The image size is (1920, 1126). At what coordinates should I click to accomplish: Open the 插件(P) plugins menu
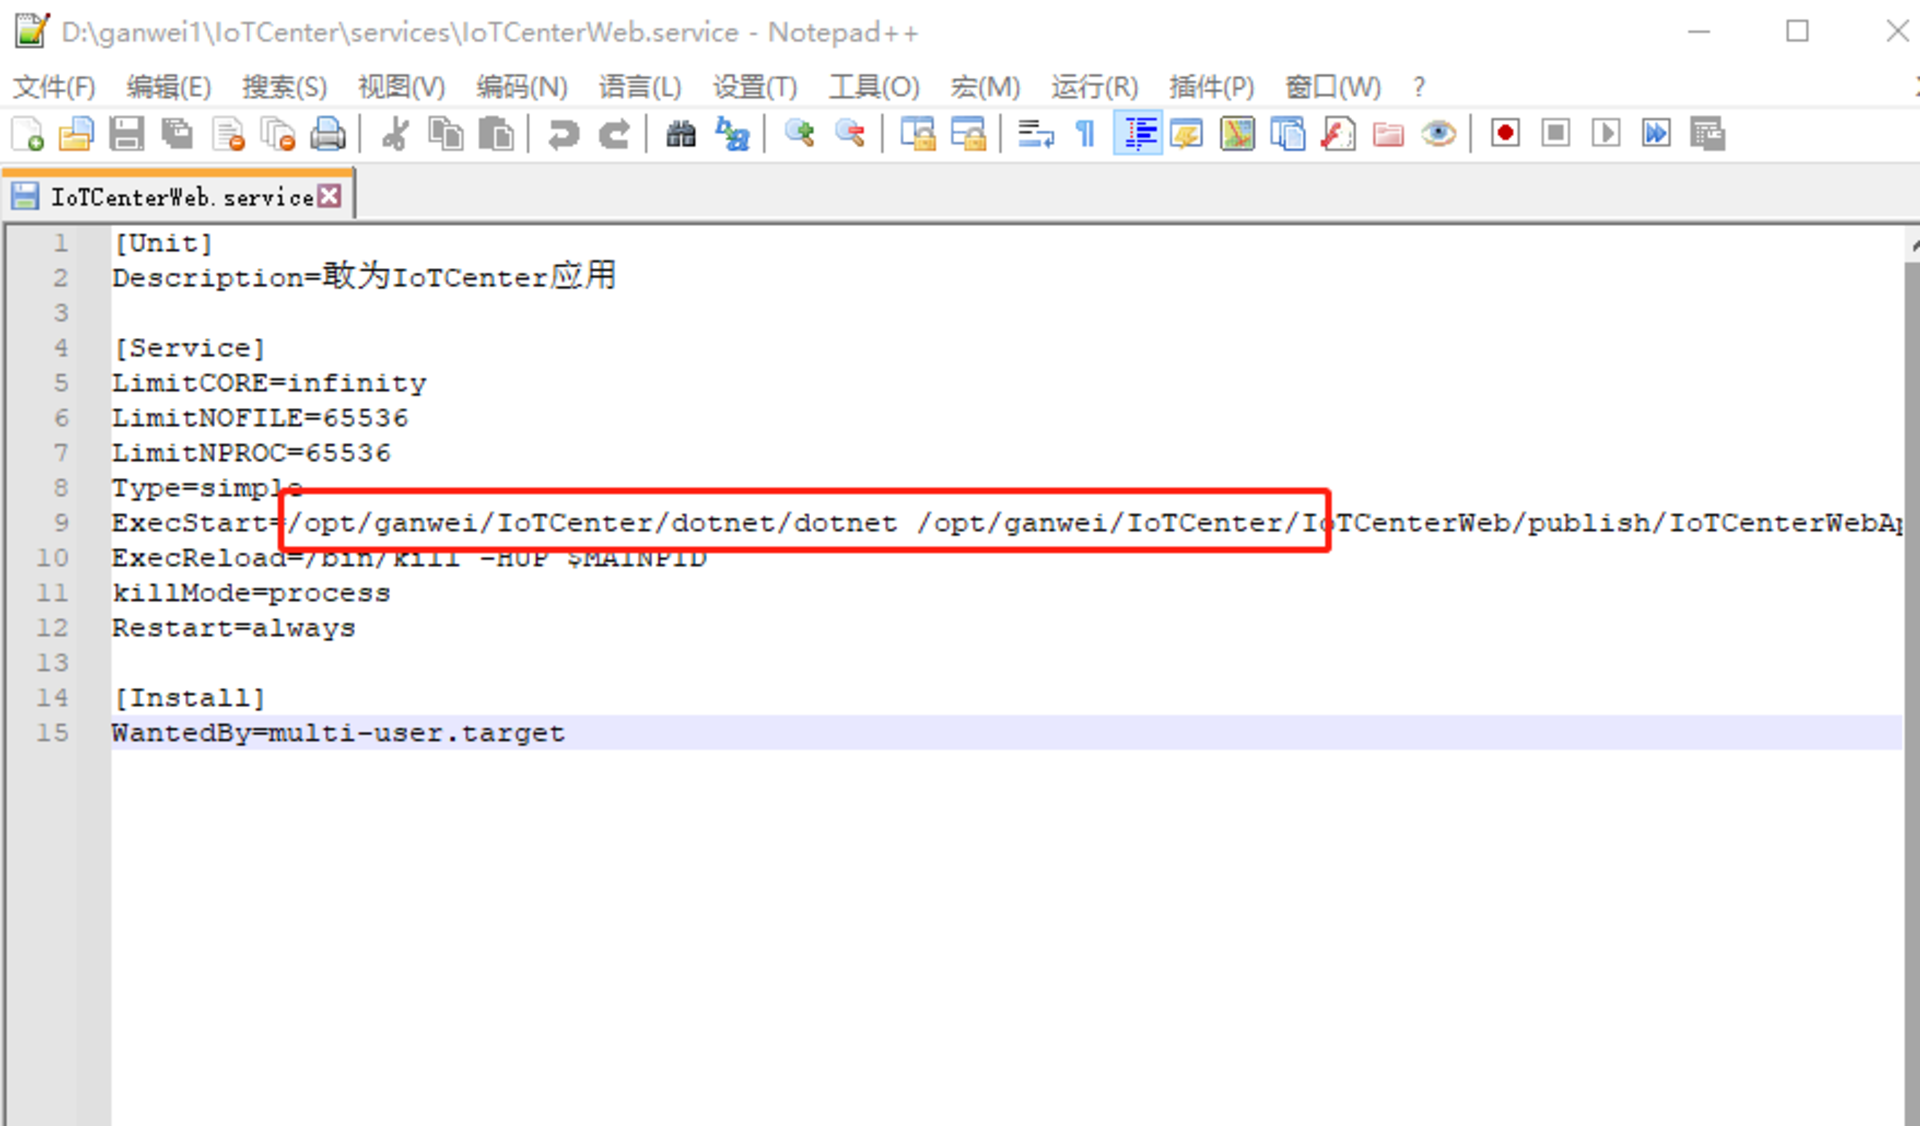(x=1211, y=87)
